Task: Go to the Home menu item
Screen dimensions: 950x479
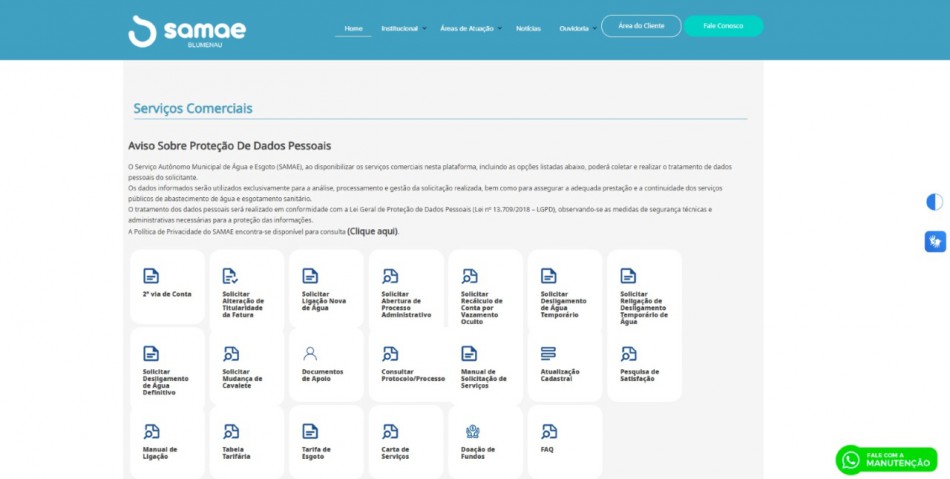Action: point(353,28)
